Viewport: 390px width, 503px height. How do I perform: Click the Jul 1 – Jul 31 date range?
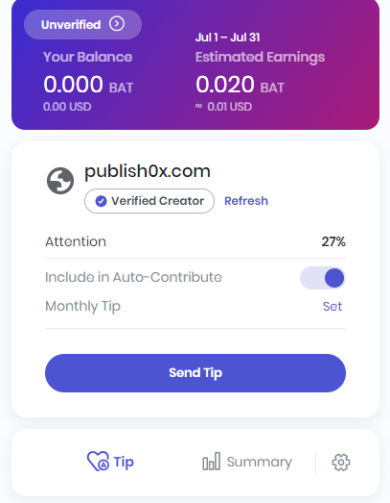(228, 37)
